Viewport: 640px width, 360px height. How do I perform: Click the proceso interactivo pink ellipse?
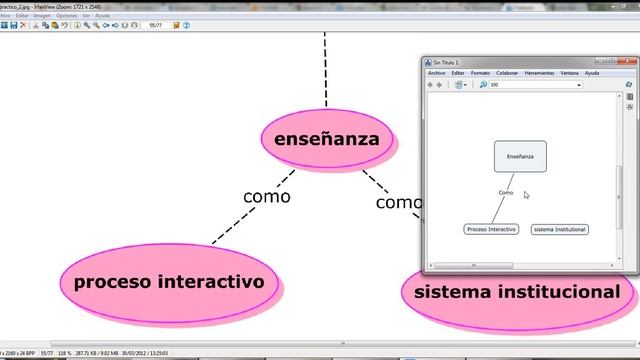click(169, 283)
